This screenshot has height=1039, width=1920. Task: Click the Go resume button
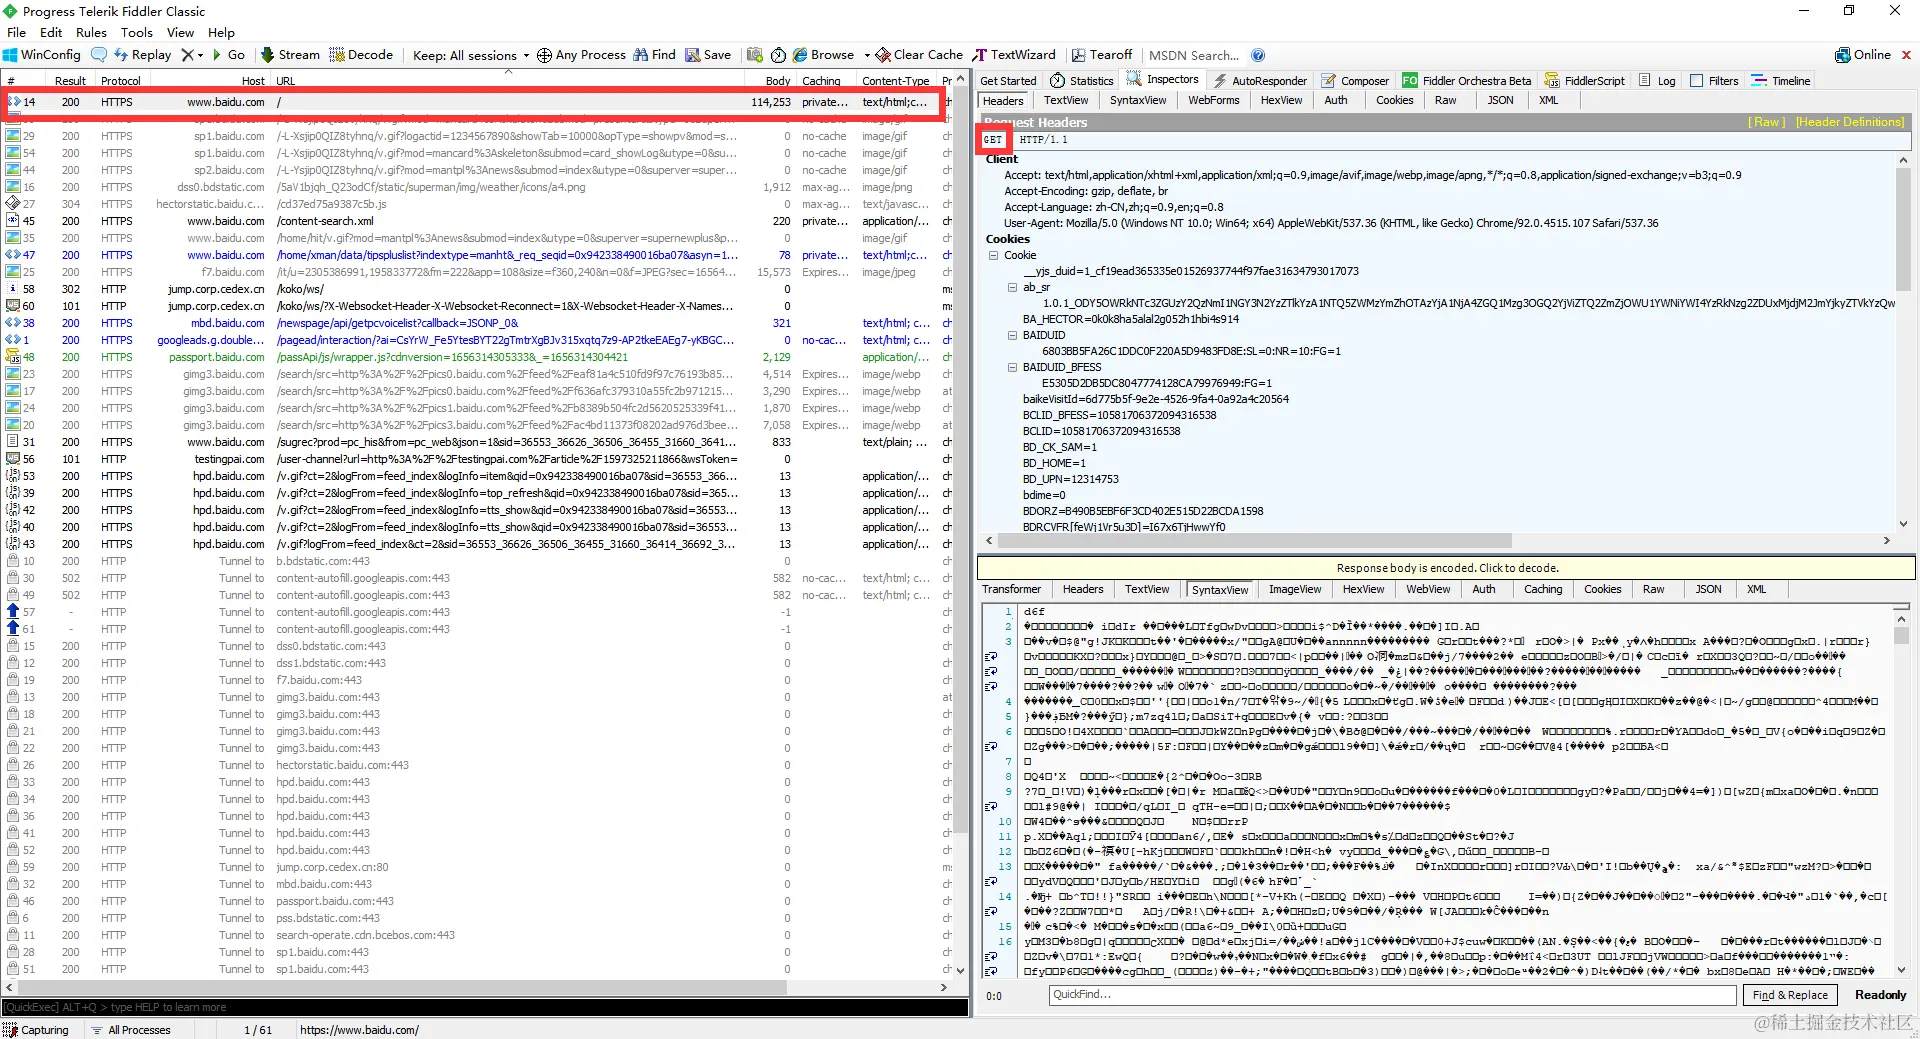tap(229, 55)
